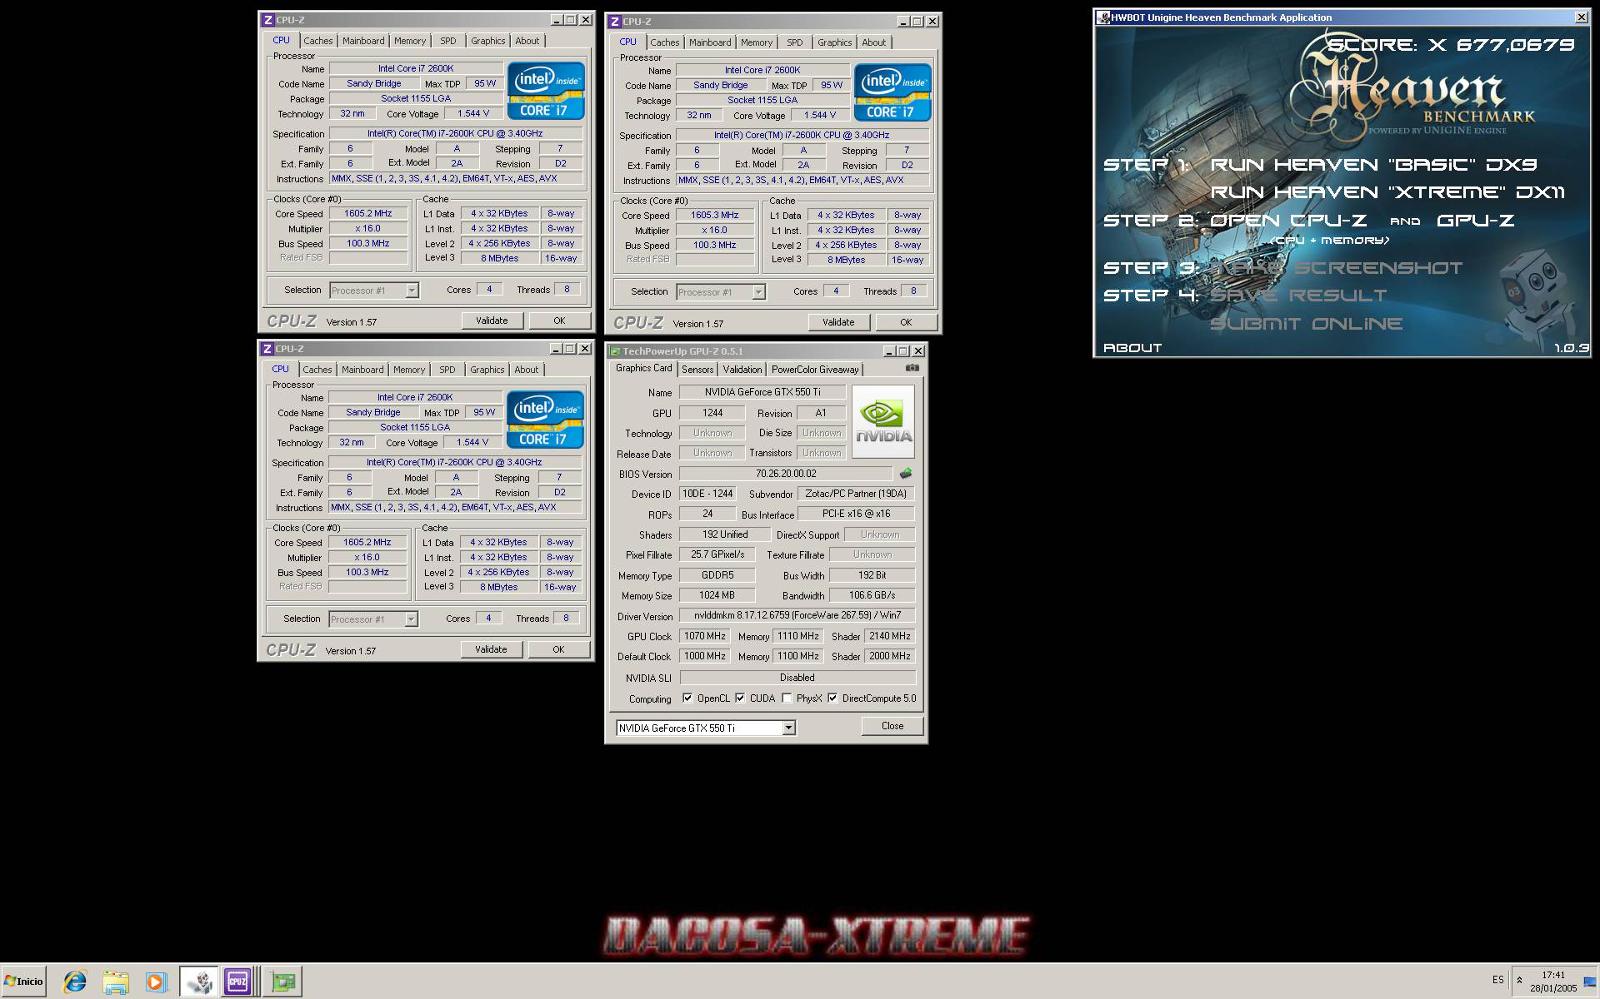Switch to the CPU-Z taskbar icon

pyautogui.click(x=237, y=982)
